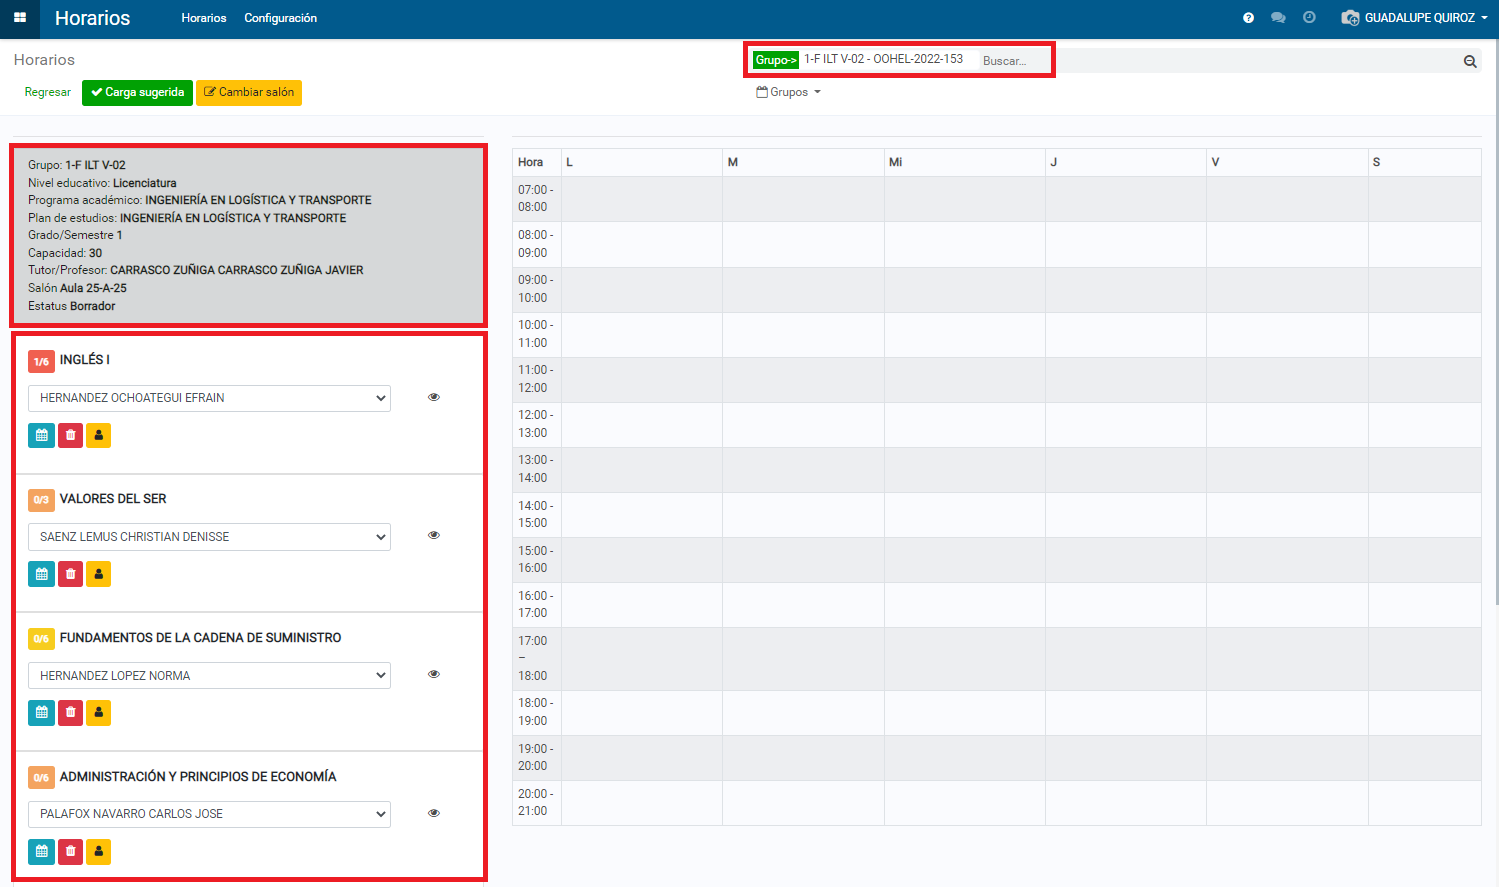The width and height of the screenshot is (1499, 887).
Task: Open the apps grid menu icon
Action: pyautogui.click(x=19, y=18)
